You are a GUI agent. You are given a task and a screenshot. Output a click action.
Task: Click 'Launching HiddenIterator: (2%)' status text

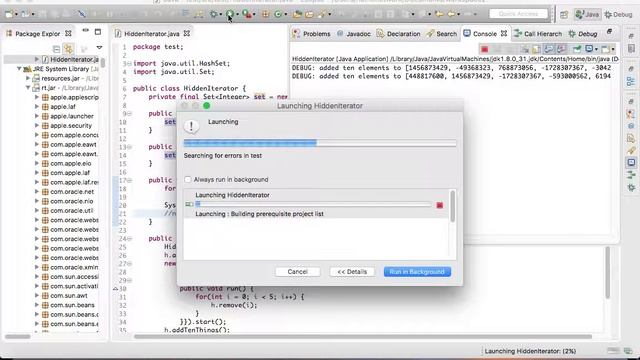point(530,351)
